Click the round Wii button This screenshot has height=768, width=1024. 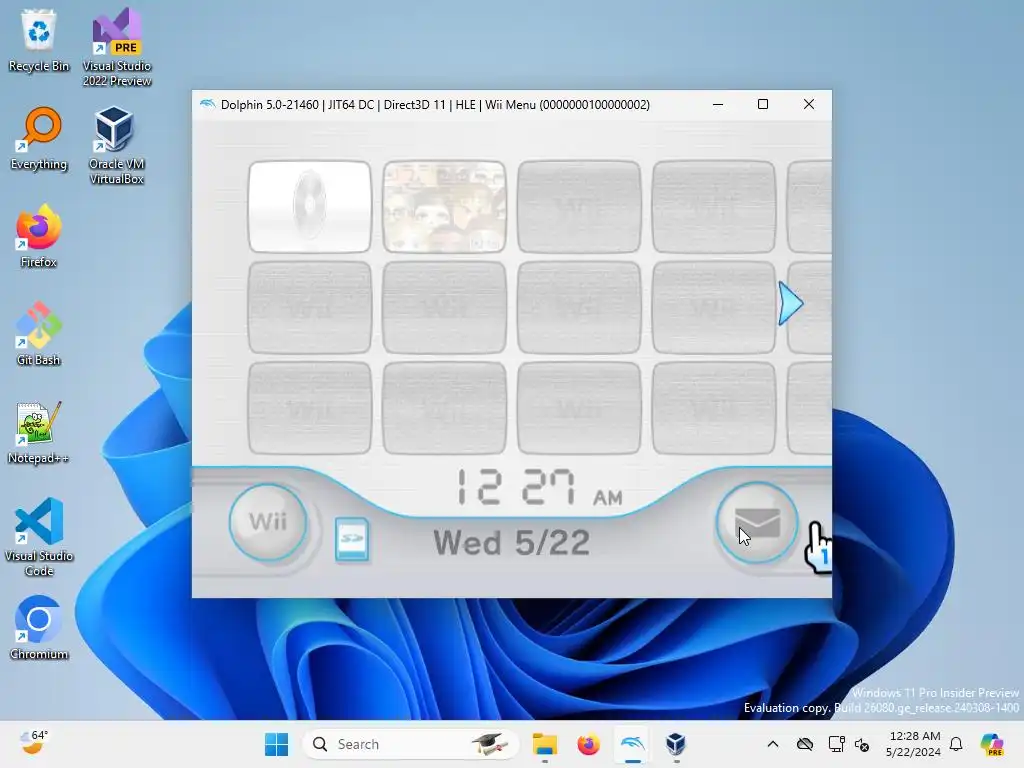[x=268, y=522]
